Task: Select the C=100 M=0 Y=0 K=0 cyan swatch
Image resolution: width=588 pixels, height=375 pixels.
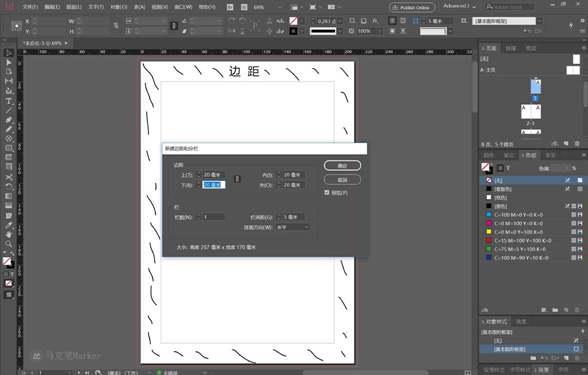Action: 532,215
